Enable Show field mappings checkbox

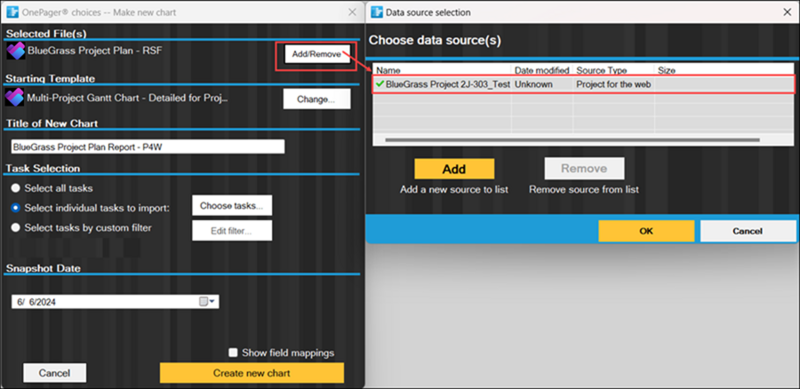(x=233, y=352)
